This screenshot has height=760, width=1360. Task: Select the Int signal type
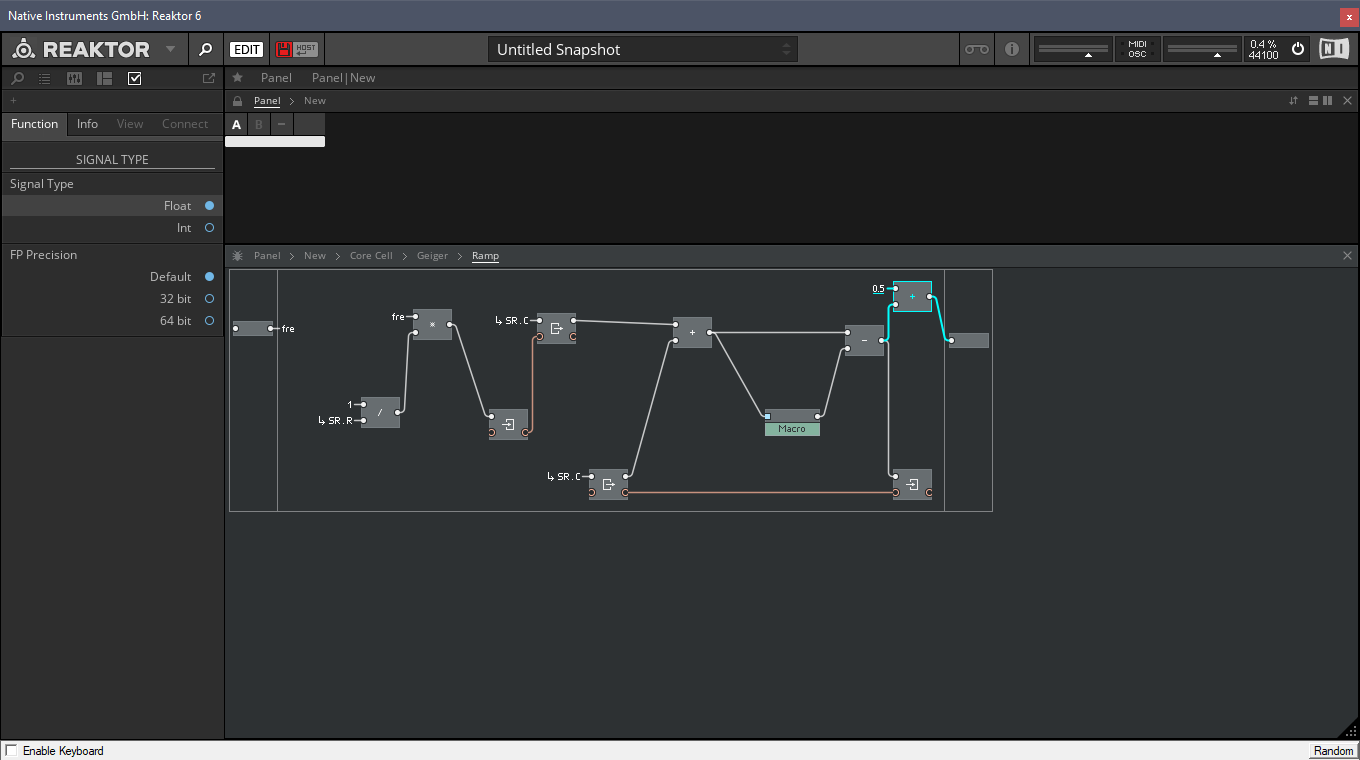point(209,228)
